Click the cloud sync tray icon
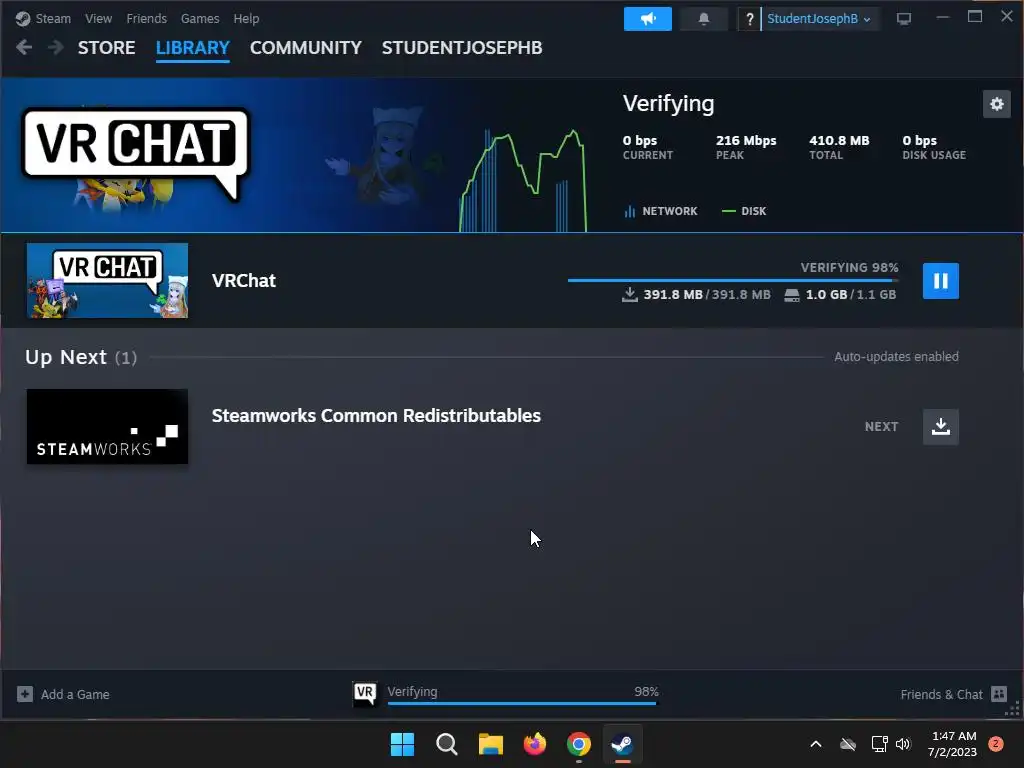The width and height of the screenshot is (1024, 768). pyautogui.click(x=848, y=744)
